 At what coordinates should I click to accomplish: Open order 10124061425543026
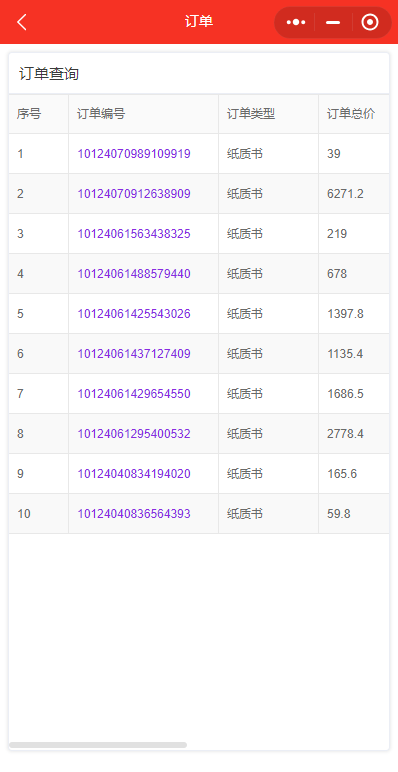click(134, 314)
